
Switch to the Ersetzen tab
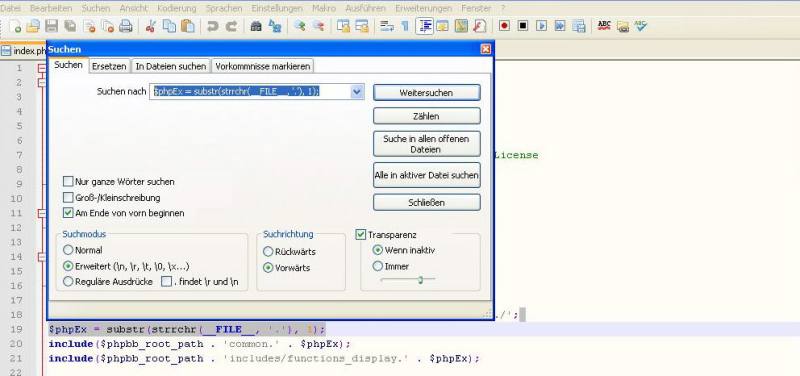(109, 66)
